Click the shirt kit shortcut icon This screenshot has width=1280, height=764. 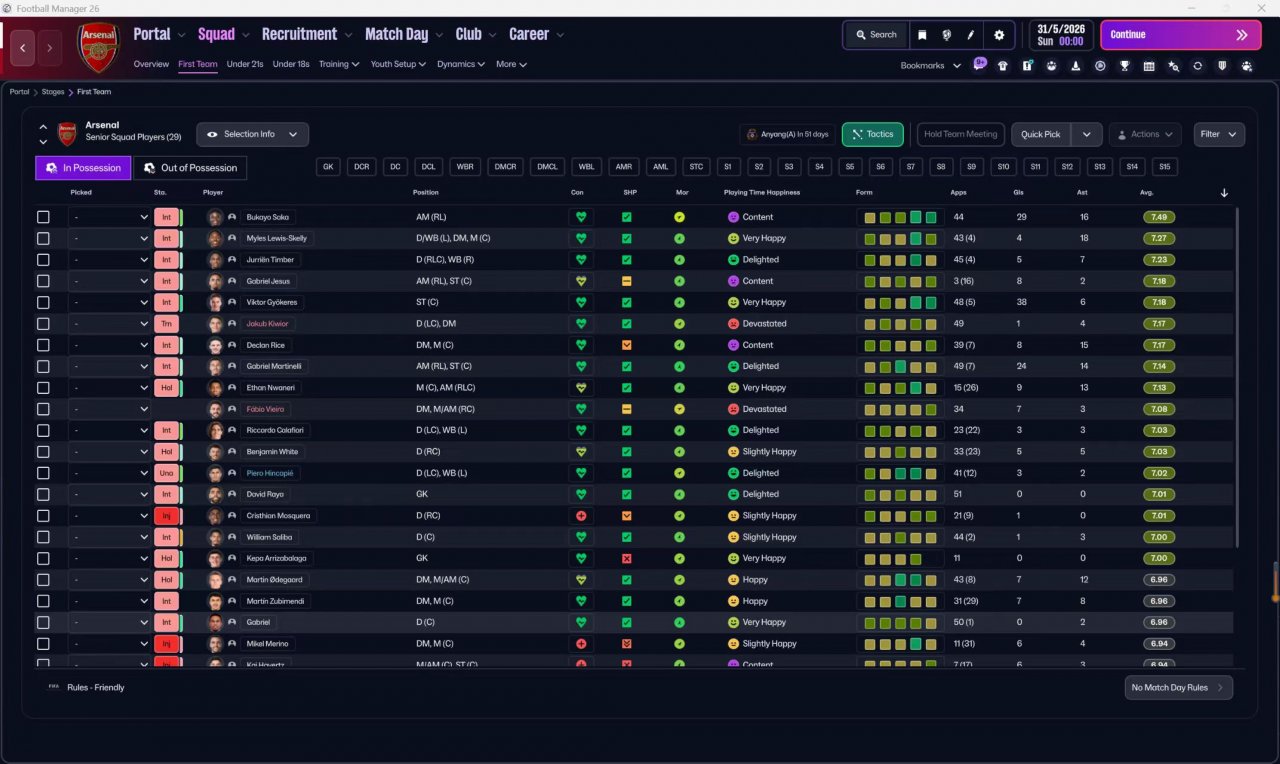point(1001,66)
